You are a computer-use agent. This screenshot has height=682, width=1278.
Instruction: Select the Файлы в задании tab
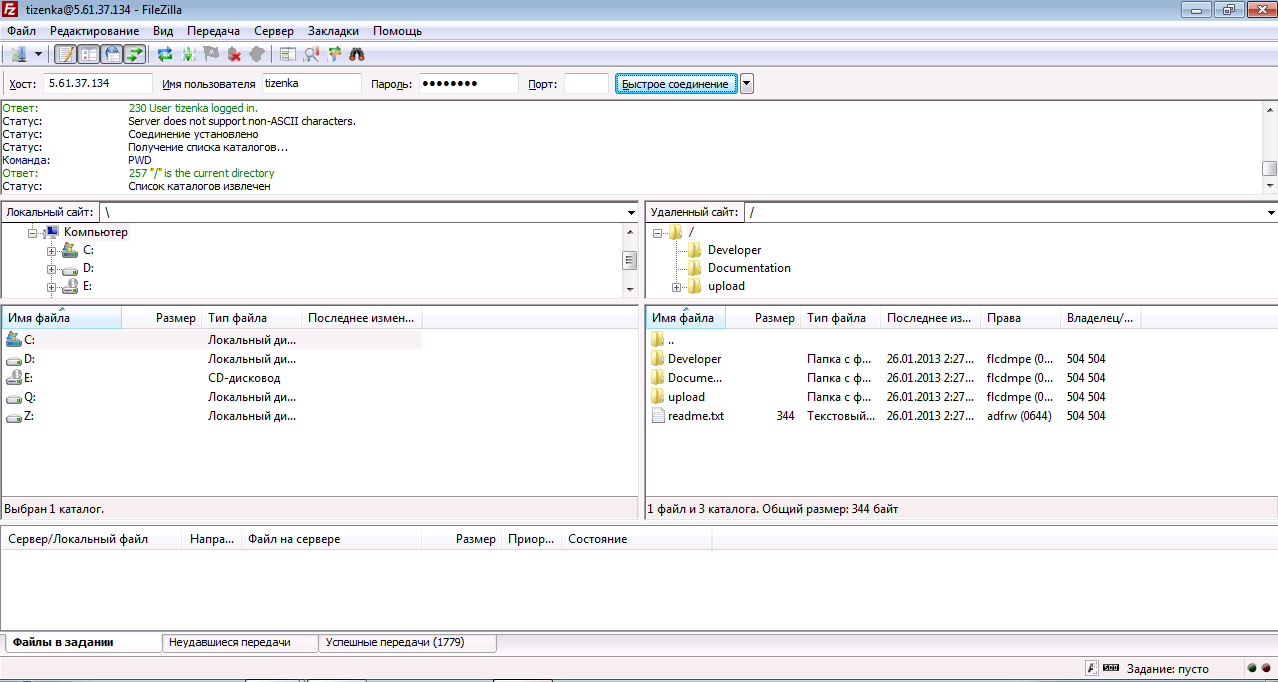pyautogui.click(x=82, y=642)
